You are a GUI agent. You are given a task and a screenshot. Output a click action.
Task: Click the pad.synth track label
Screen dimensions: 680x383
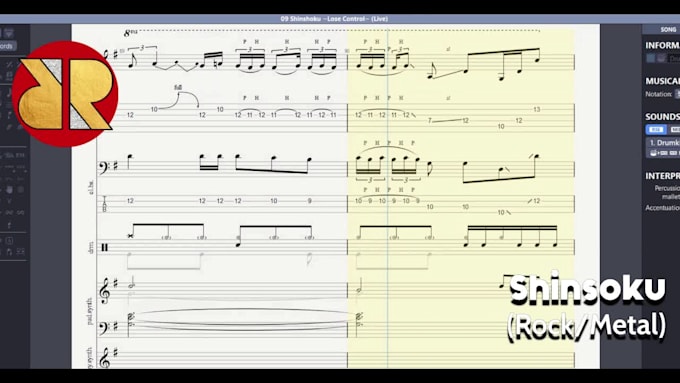90,311
